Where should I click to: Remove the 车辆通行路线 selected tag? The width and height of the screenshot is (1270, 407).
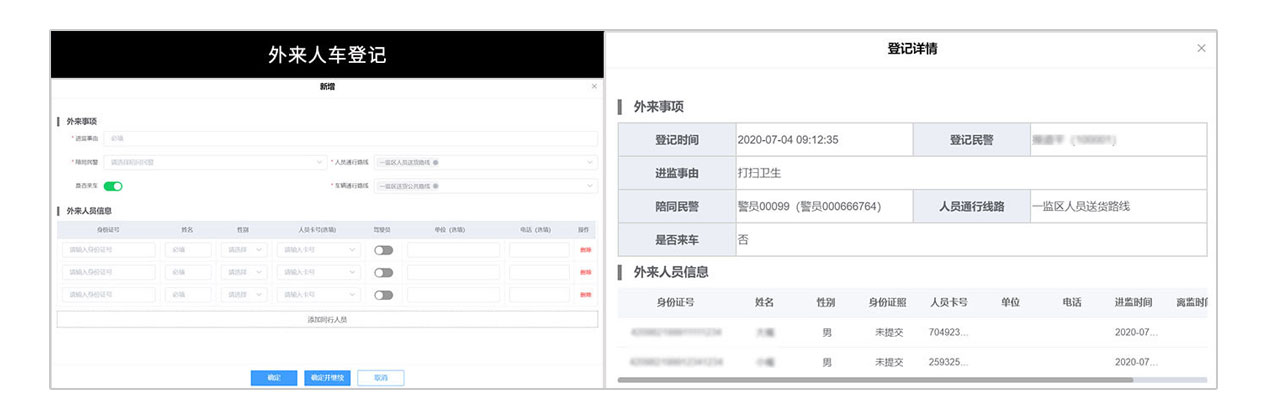(436, 186)
